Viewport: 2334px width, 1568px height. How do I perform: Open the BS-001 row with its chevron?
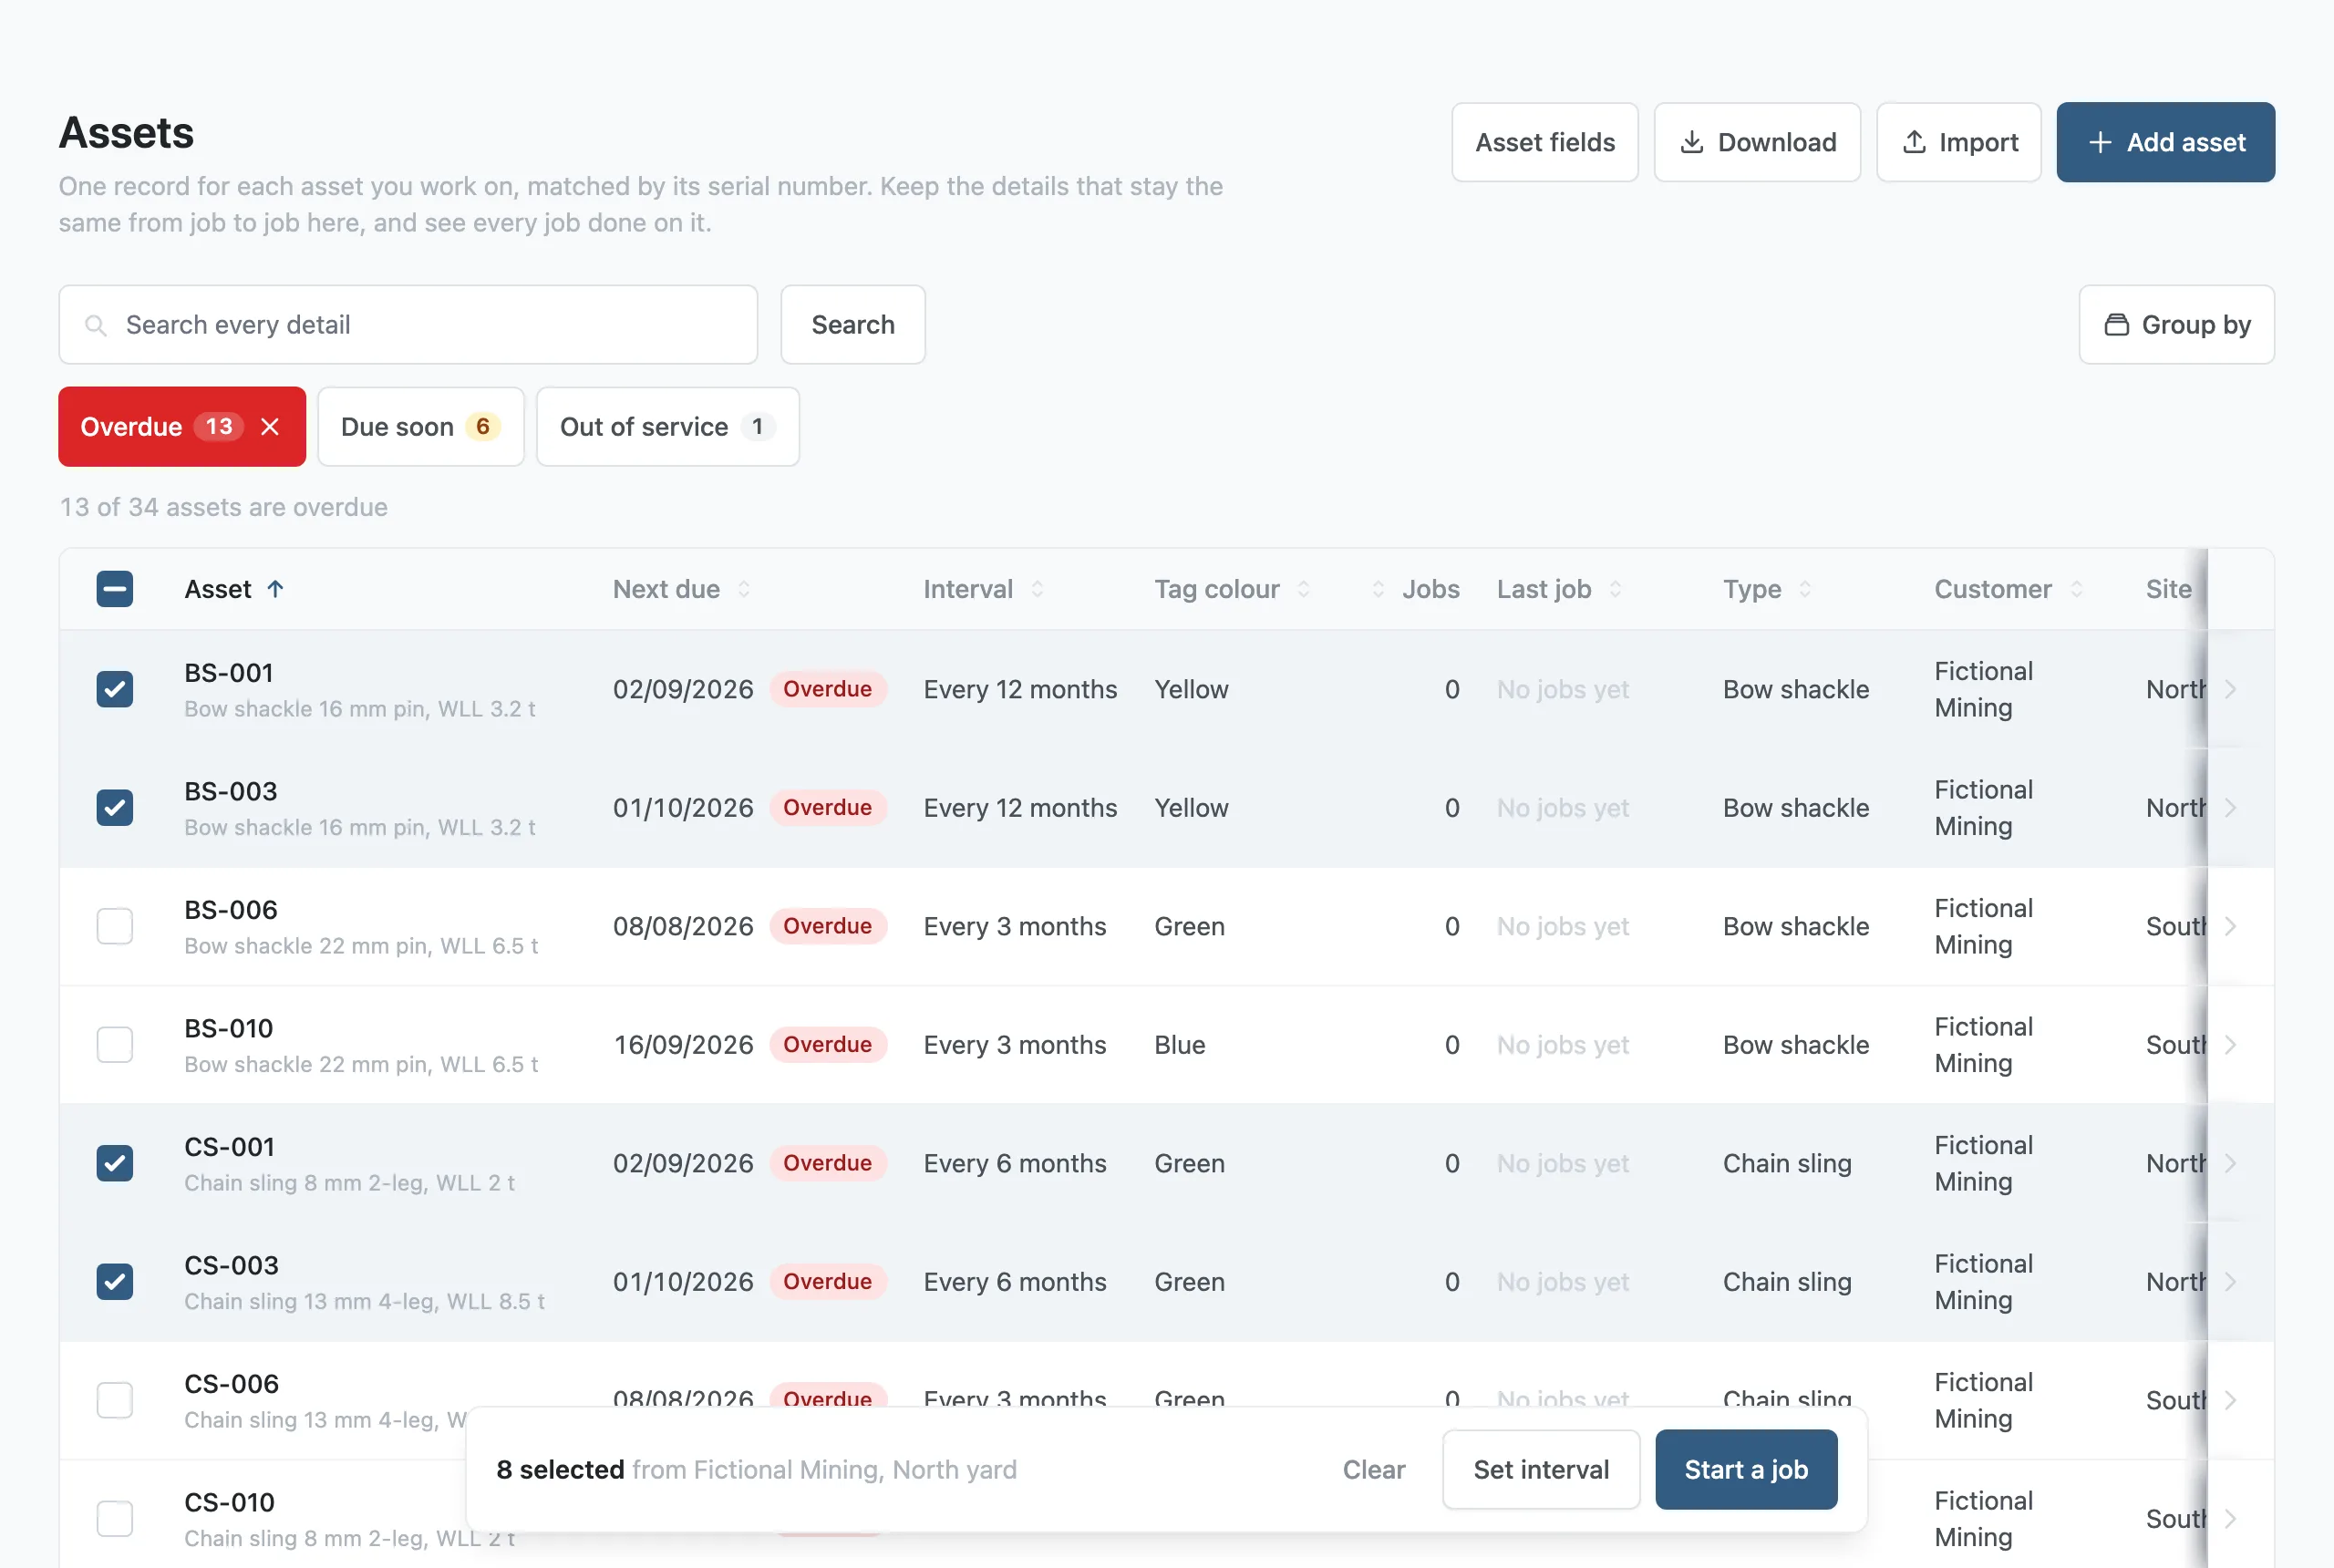click(2231, 689)
